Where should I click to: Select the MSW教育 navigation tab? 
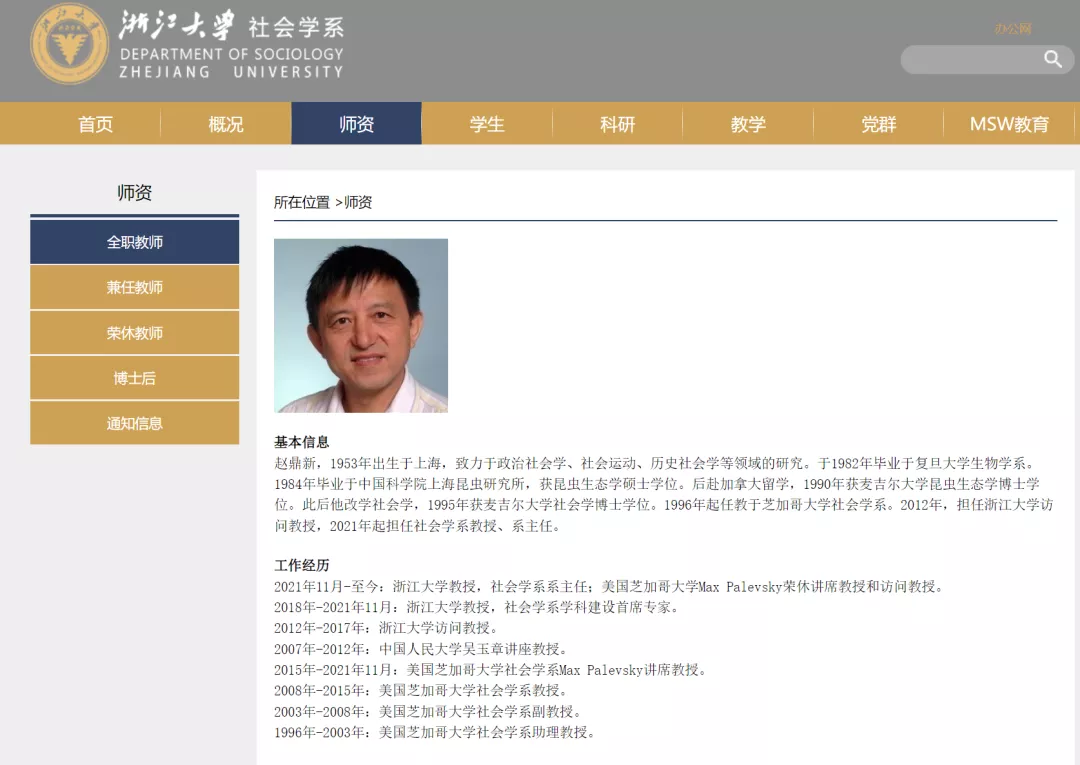pyautogui.click(x=1009, y=124)
